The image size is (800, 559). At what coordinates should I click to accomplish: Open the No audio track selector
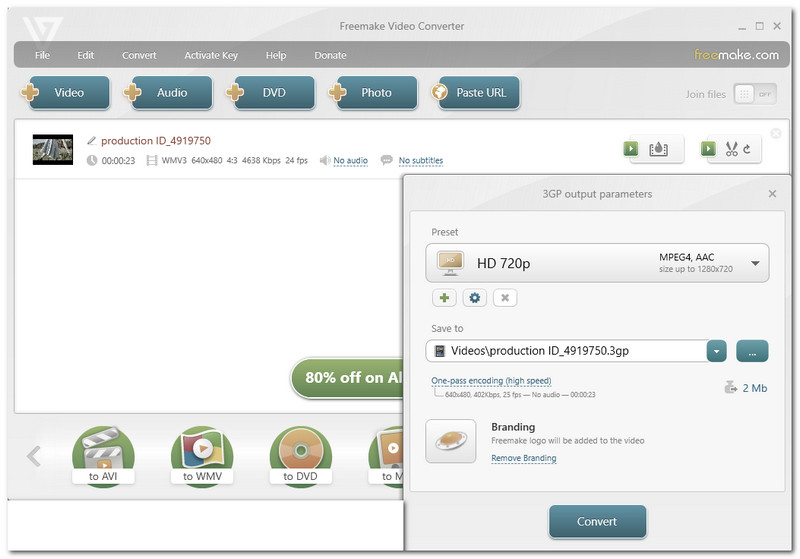point(350,161)
